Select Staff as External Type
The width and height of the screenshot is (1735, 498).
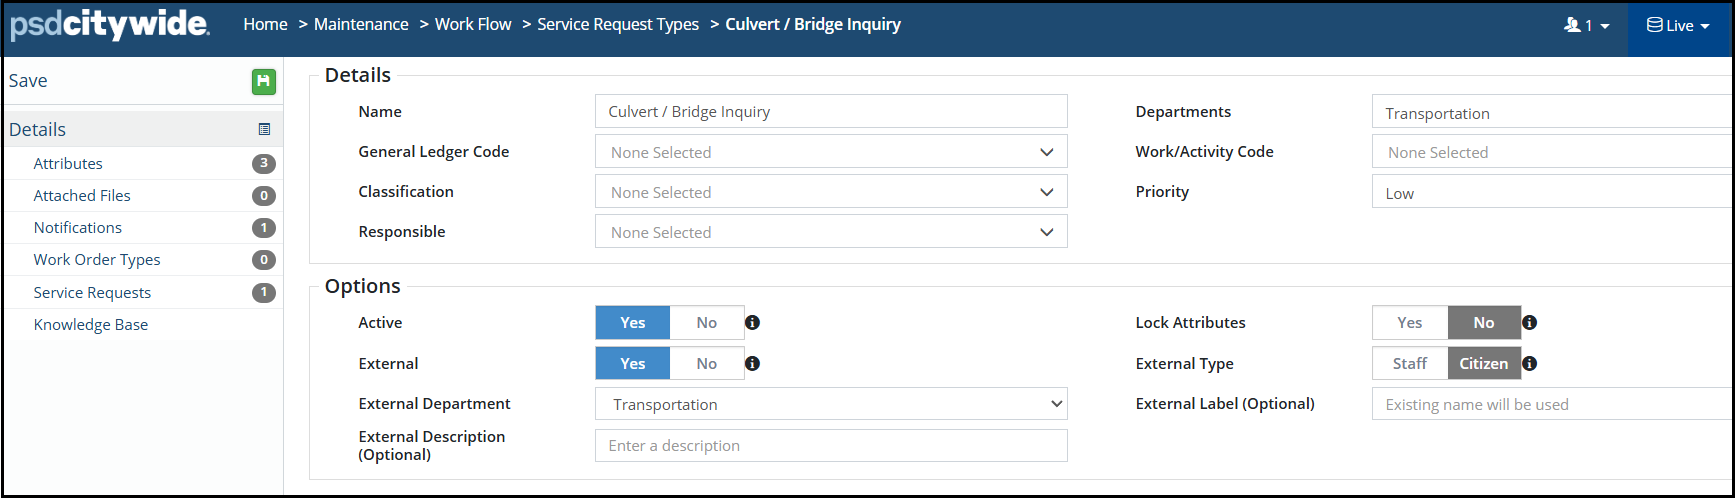coord(1410,363)
